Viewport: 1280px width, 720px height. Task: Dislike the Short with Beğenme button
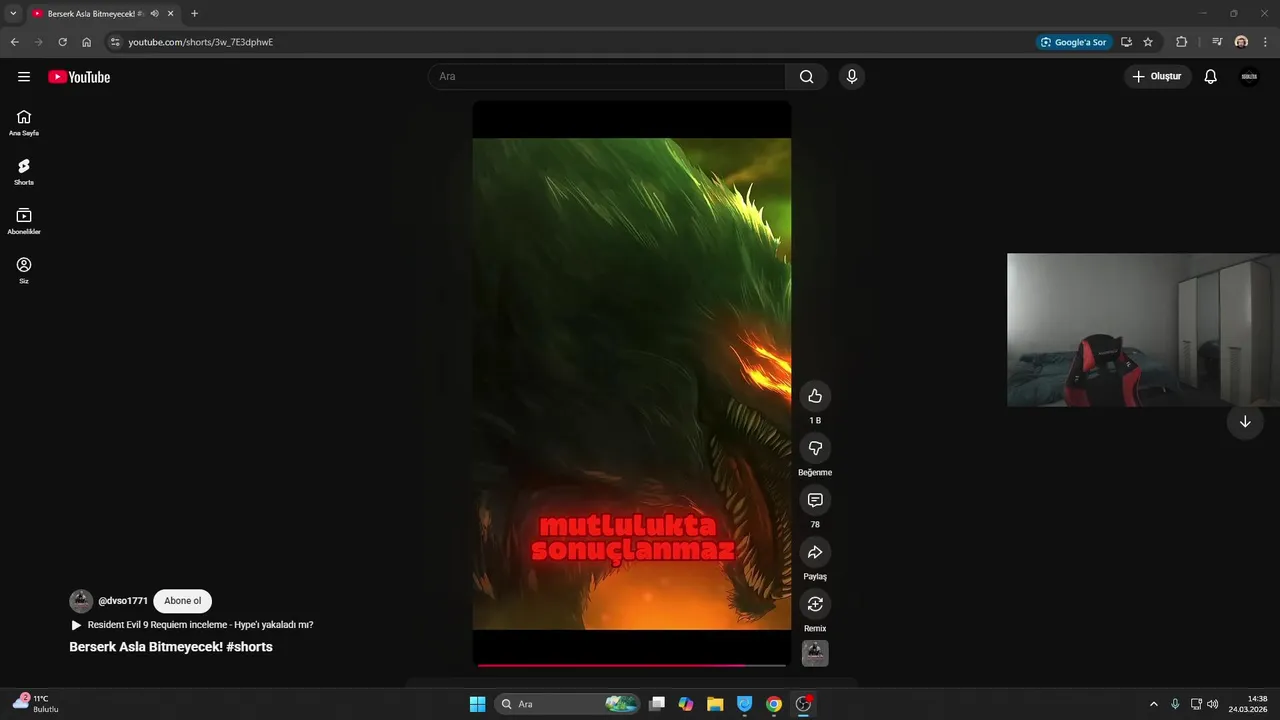point(815,448)
